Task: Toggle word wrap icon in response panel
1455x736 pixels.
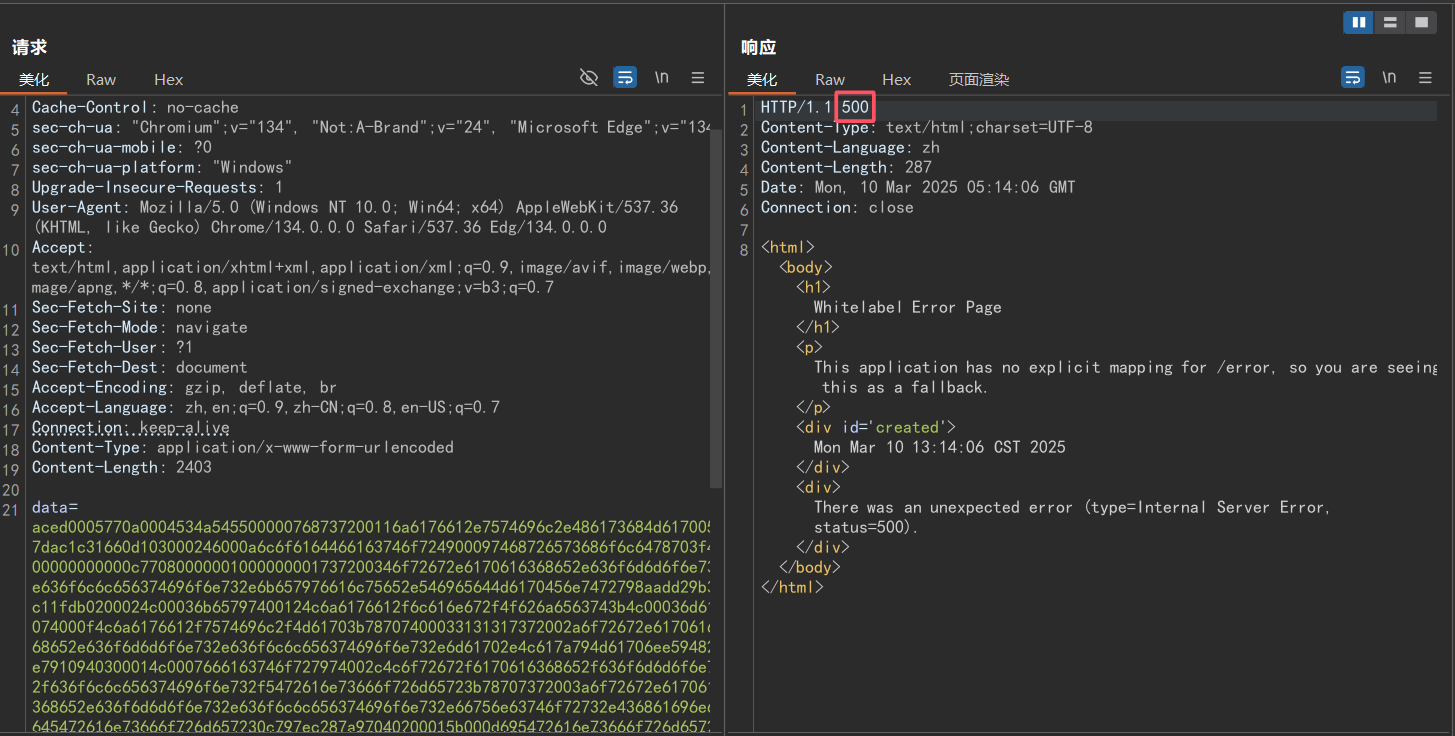Action: tap(1352, 77)
